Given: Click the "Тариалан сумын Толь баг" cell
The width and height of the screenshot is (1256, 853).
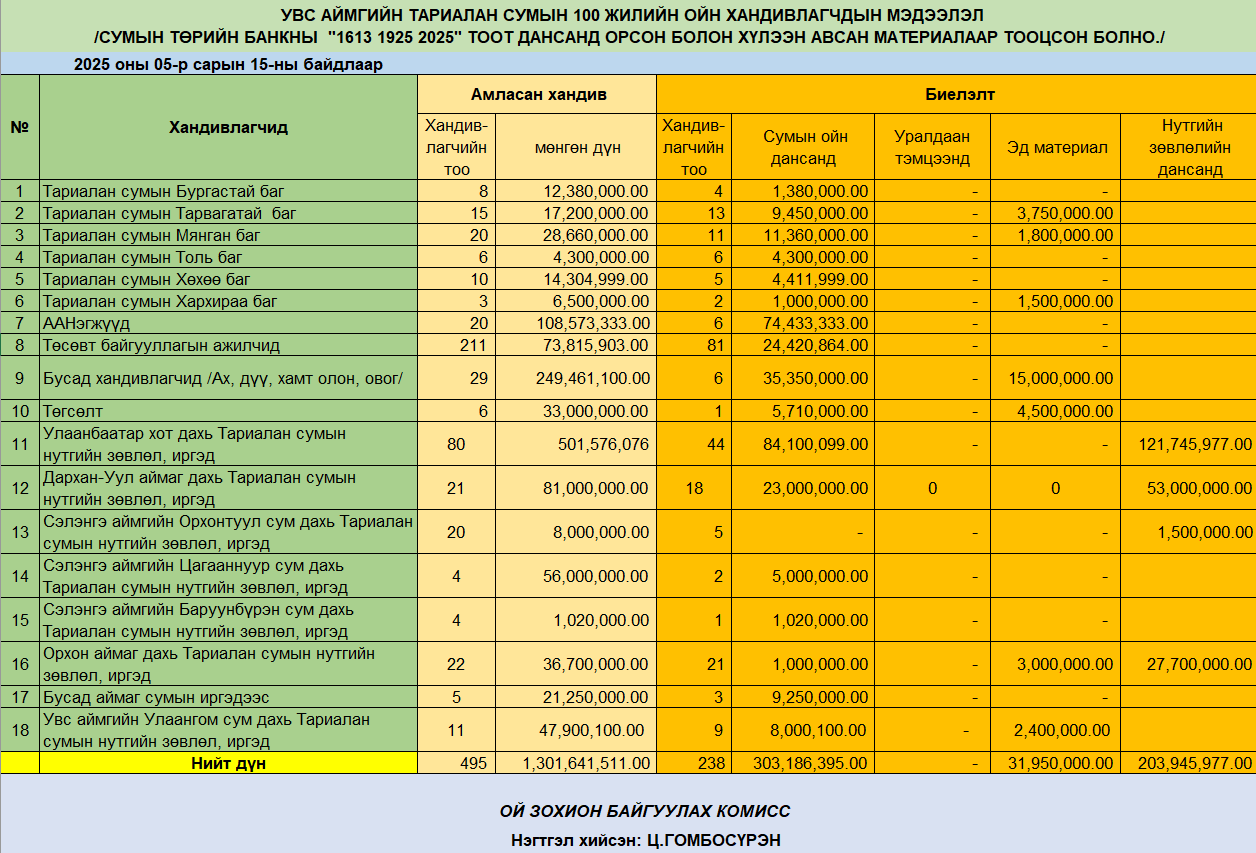Looking at the screenshot, I should pyautogui.click(x=228, y=257).
